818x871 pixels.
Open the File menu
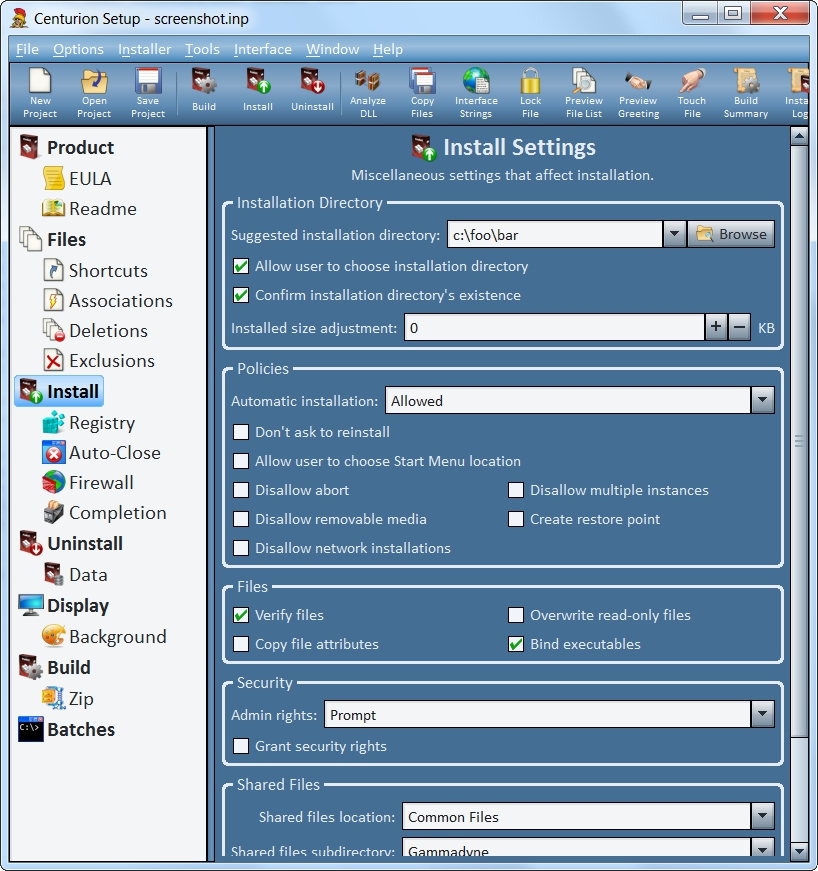[27, 49]
